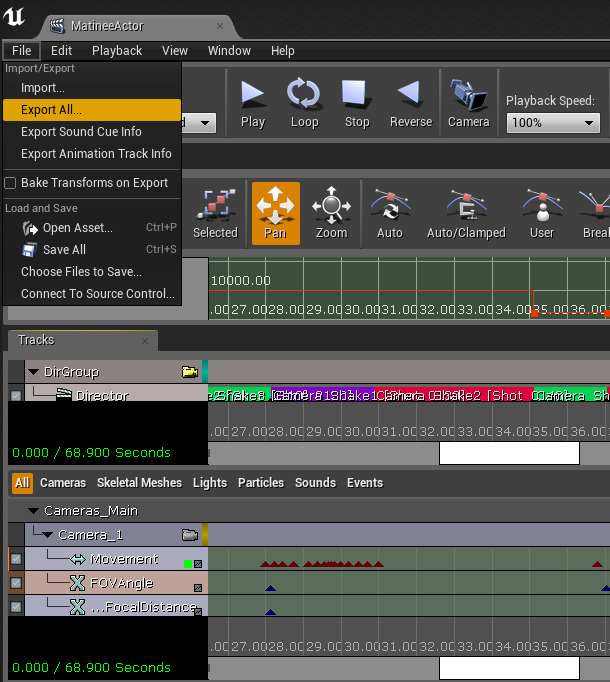Set the Auto tangent mode
Image resolution: width=610 pixels, height=682 pixels.
389,213
